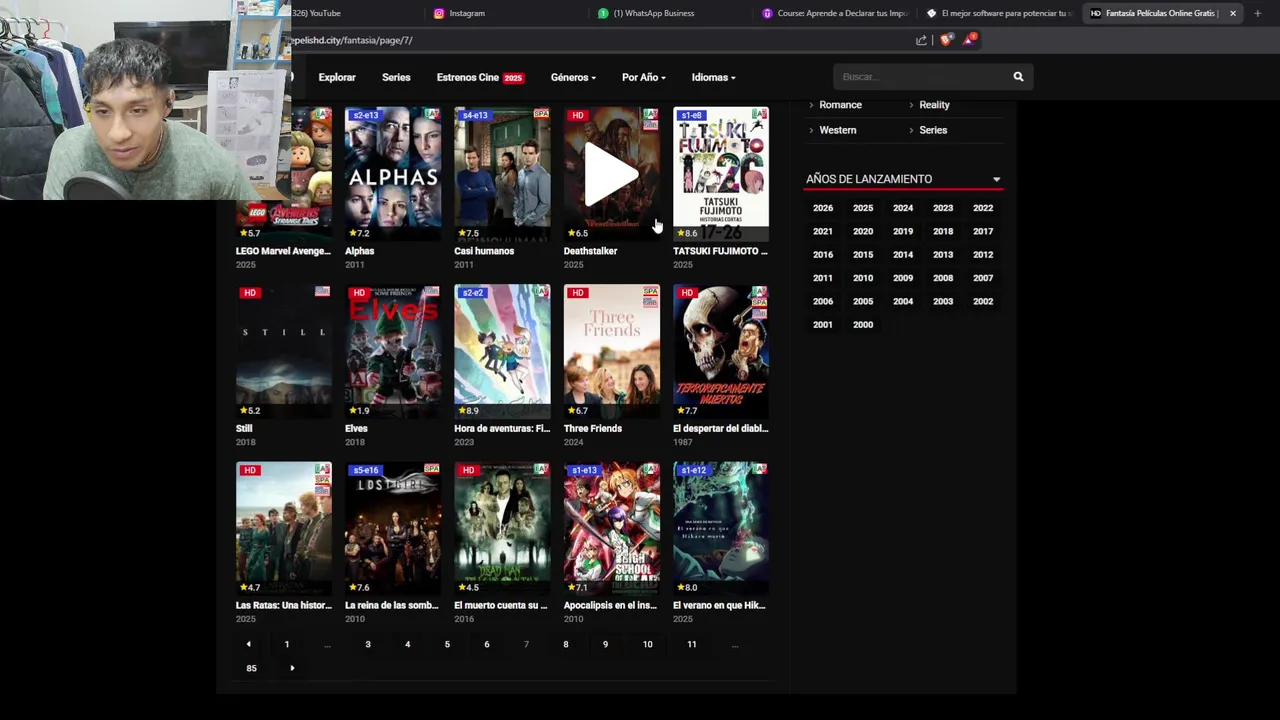Screen dimensions: 1280x720
Task: Open the Three Friends poster
Action: point(611,351)
